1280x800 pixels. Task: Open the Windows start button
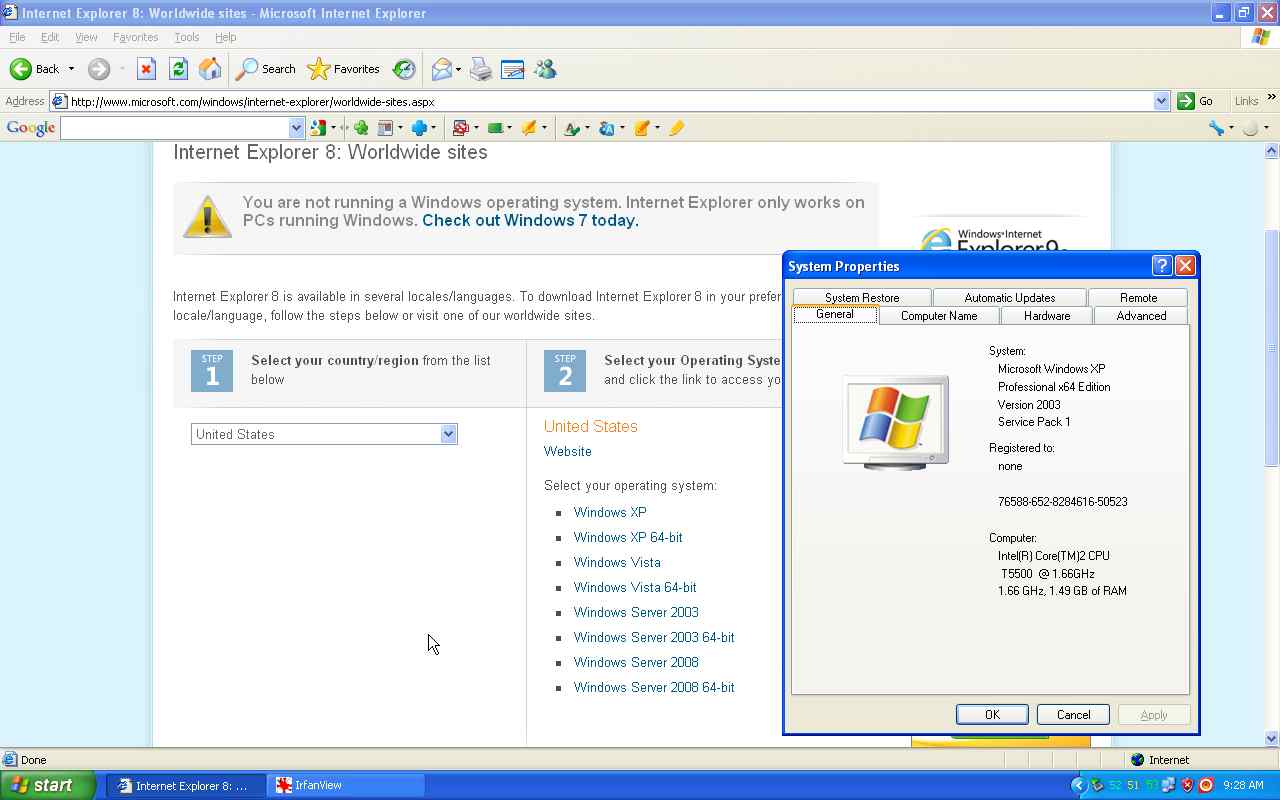point(48,785)
